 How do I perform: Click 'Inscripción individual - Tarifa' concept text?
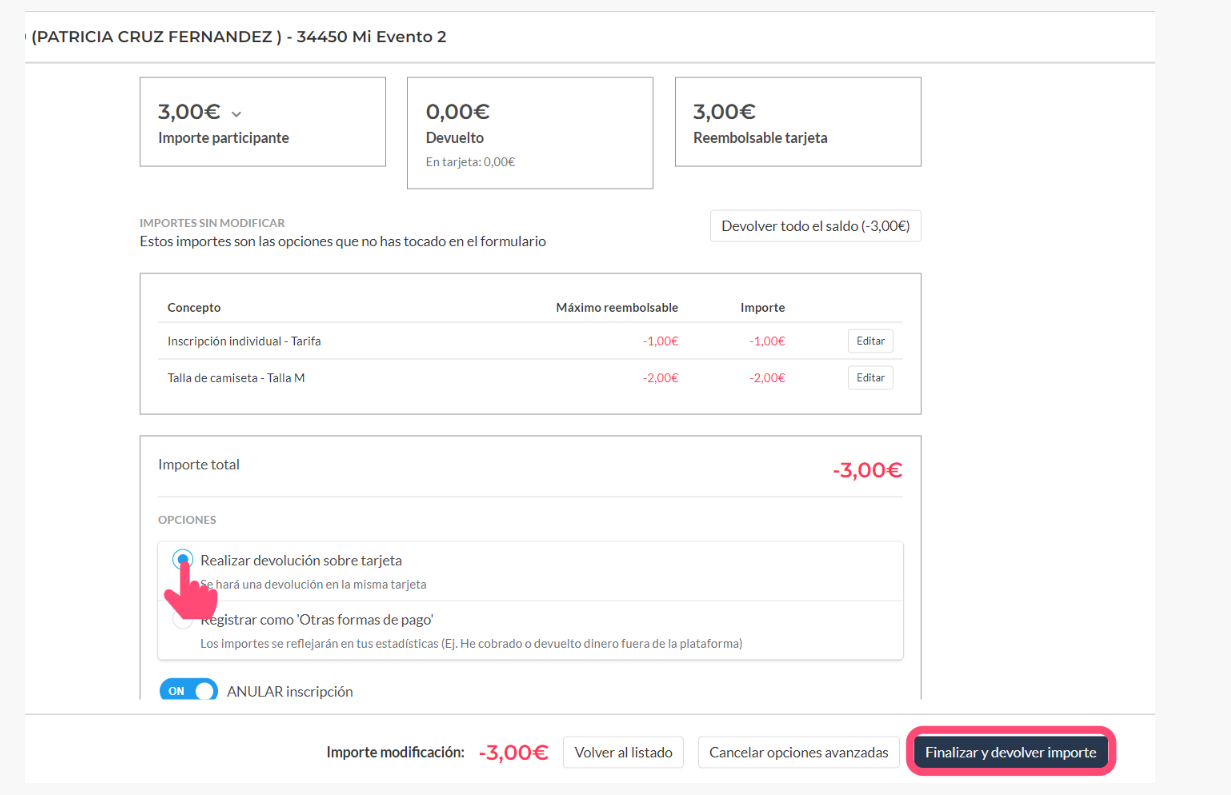[x=244, y=341]
